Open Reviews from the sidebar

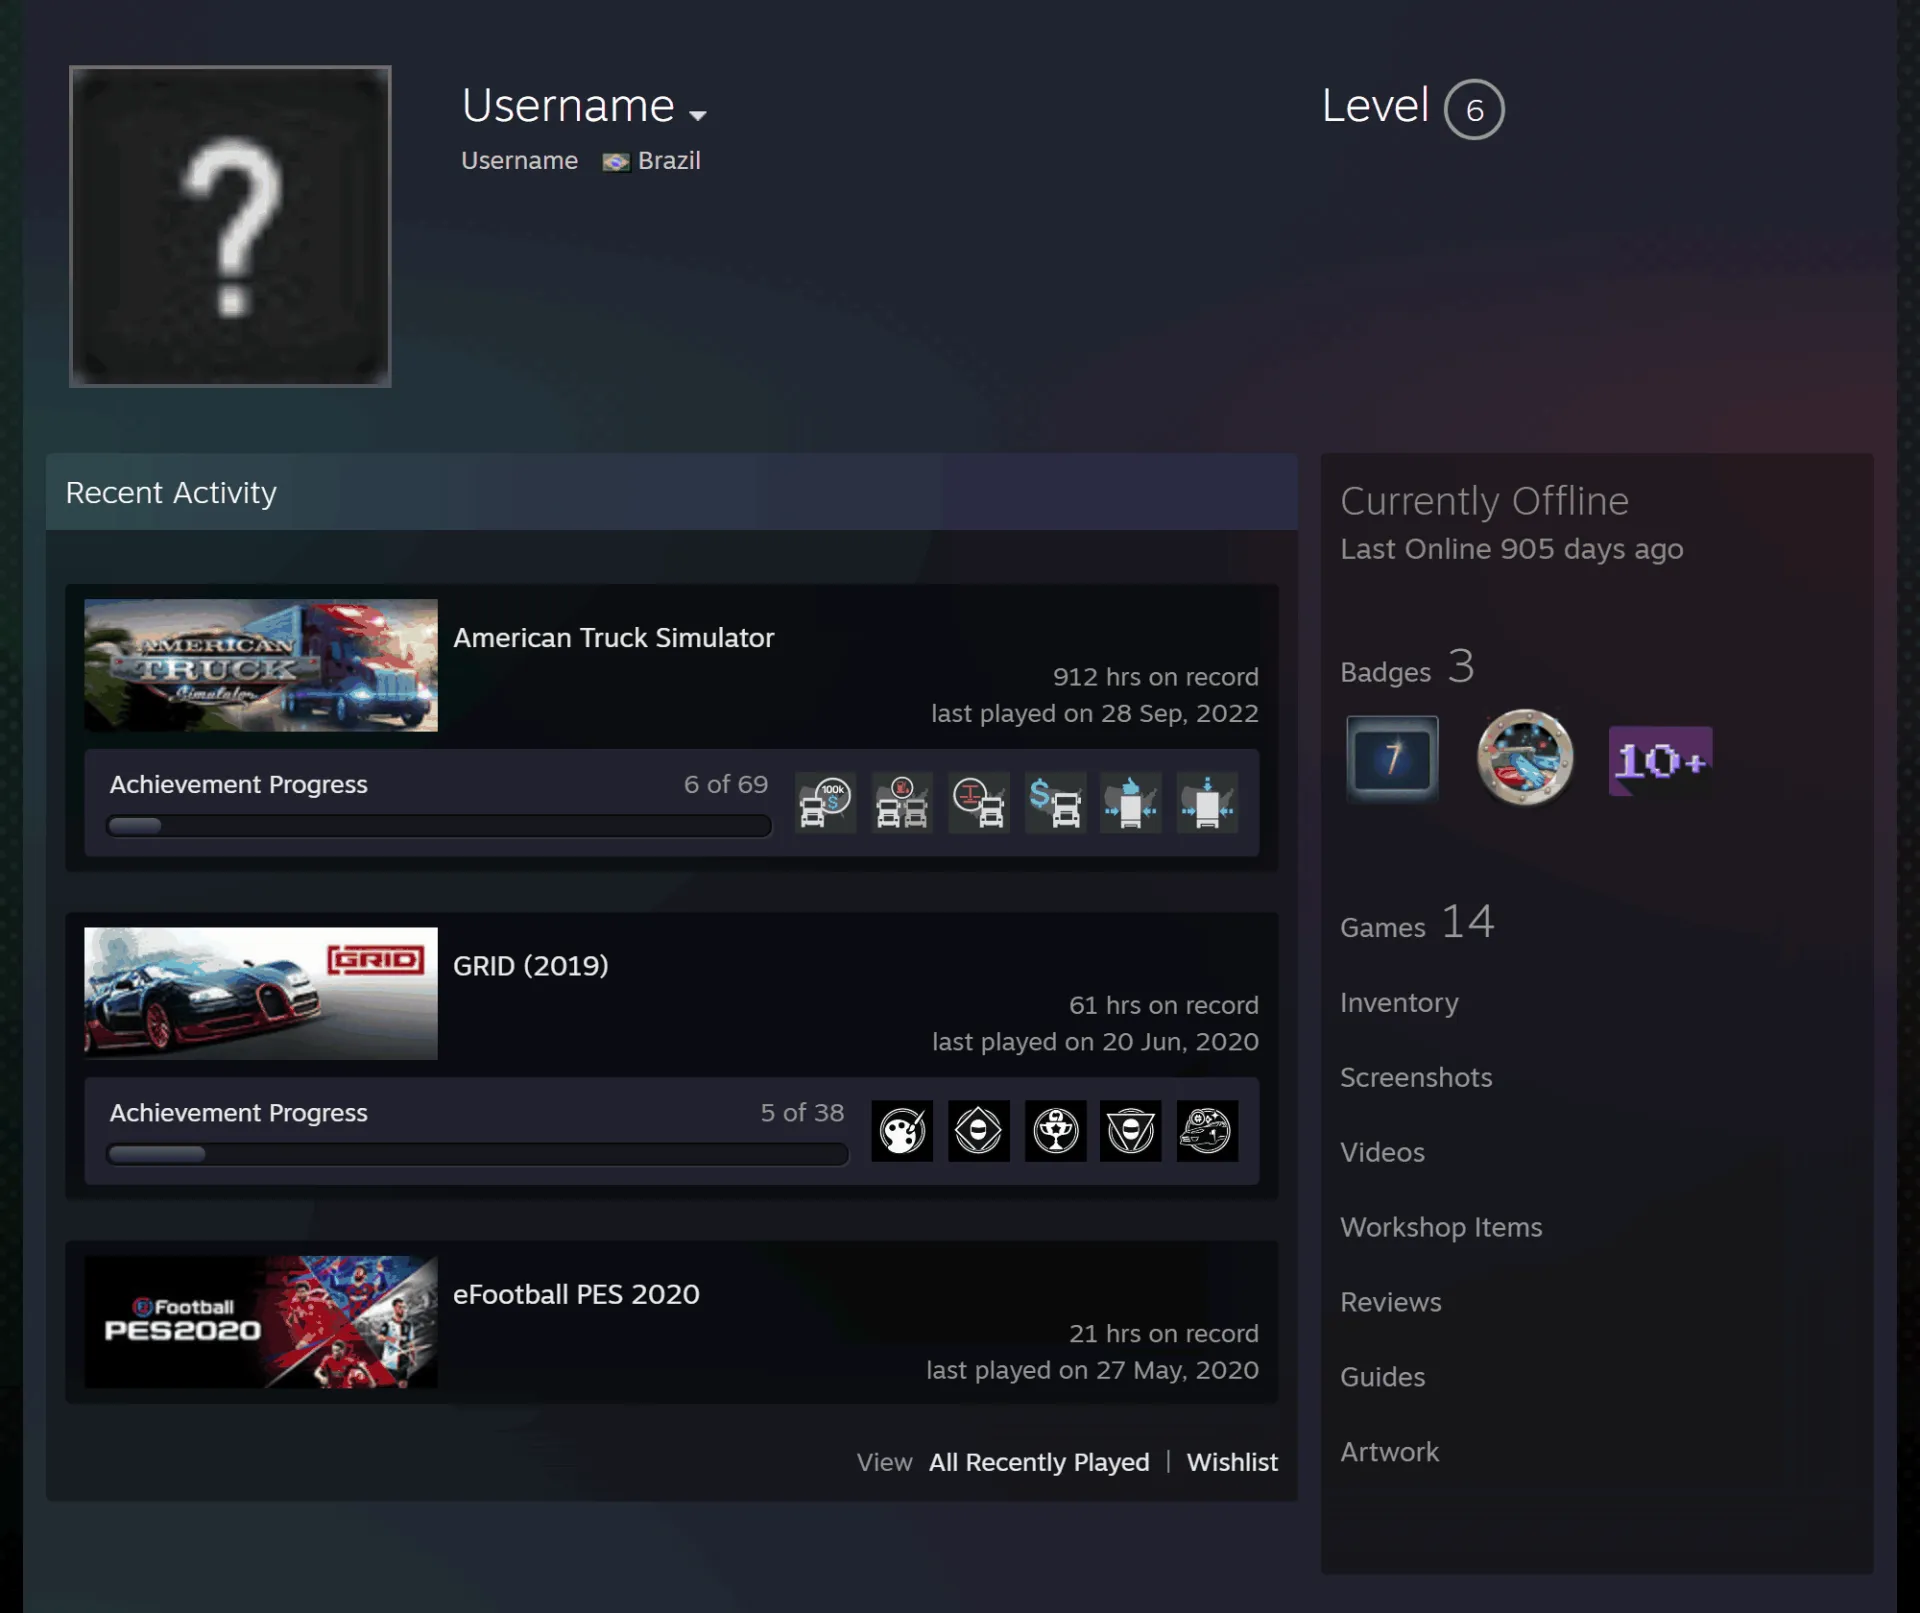[1391, 1302]
